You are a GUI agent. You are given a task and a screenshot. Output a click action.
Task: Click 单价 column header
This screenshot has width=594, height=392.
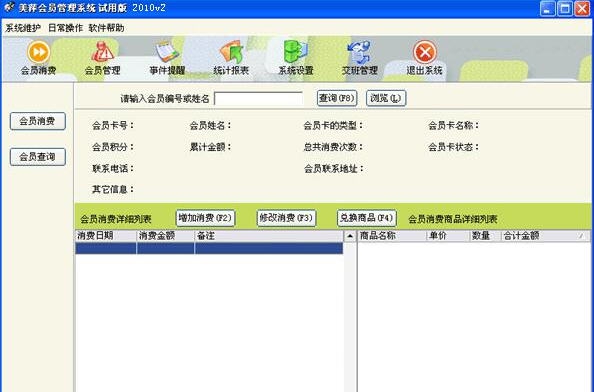click(448, 236)
